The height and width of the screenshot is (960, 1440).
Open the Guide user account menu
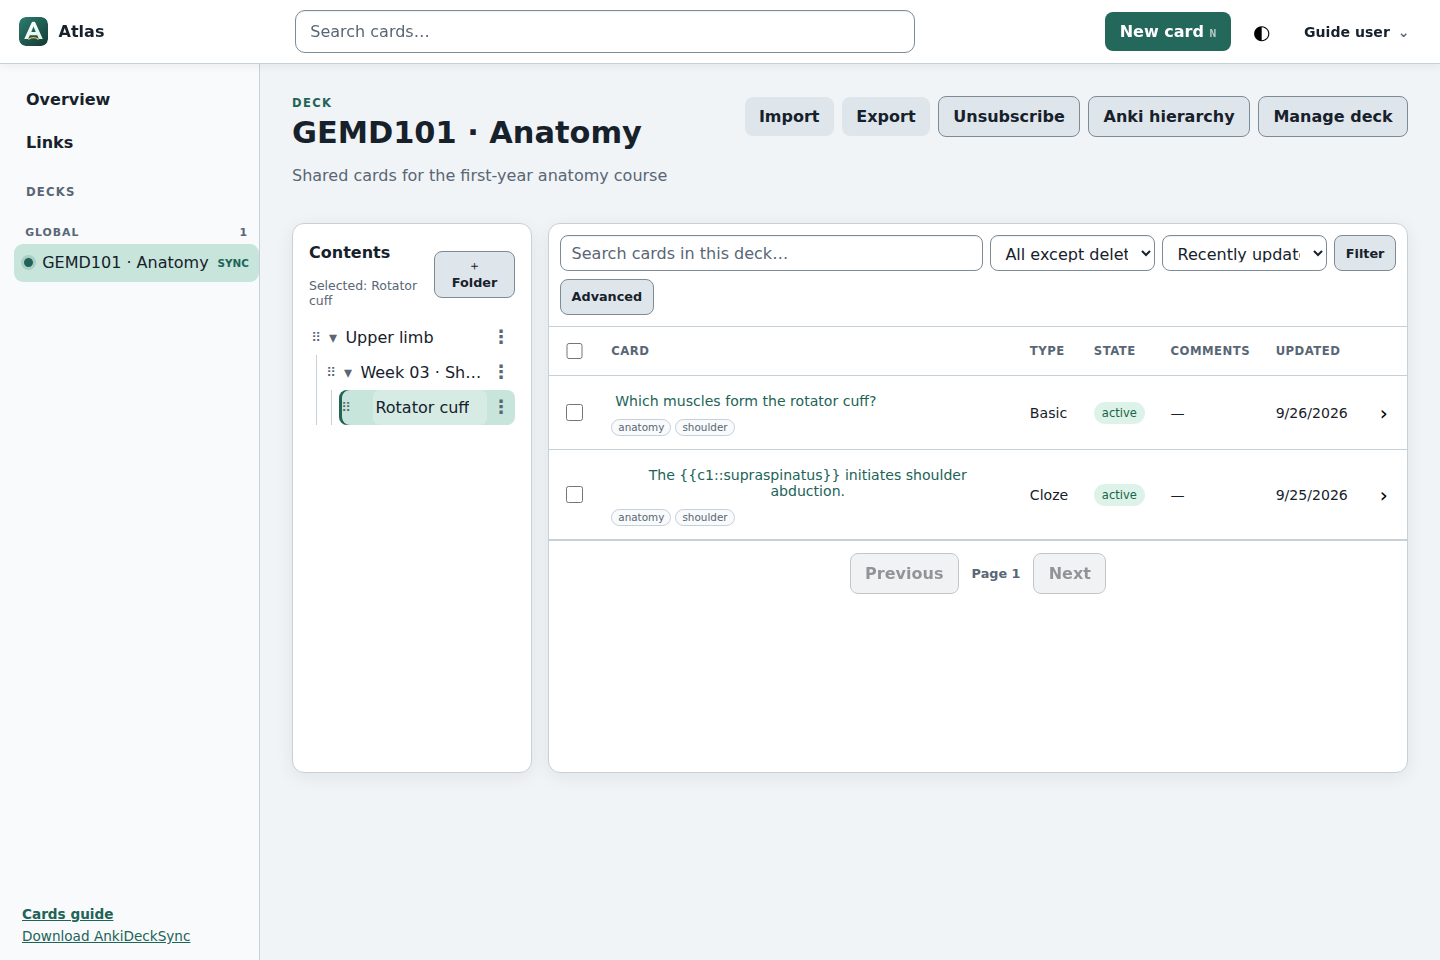pyautogui.click(x=1355, y=32)
